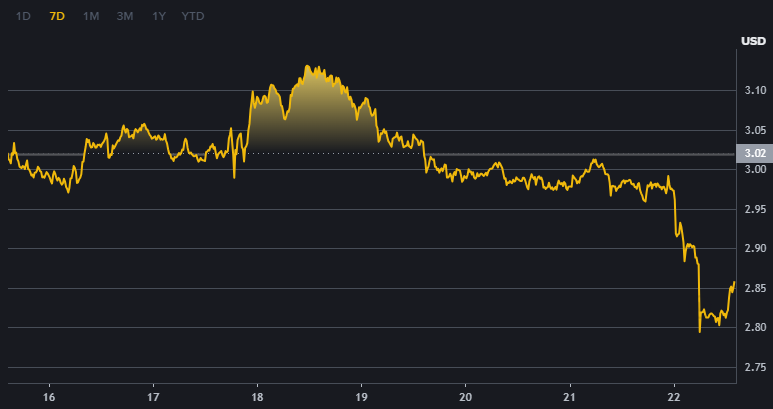Switch to the 1D time range
This screenshot has width=773, height=409.
pos(23,17)
